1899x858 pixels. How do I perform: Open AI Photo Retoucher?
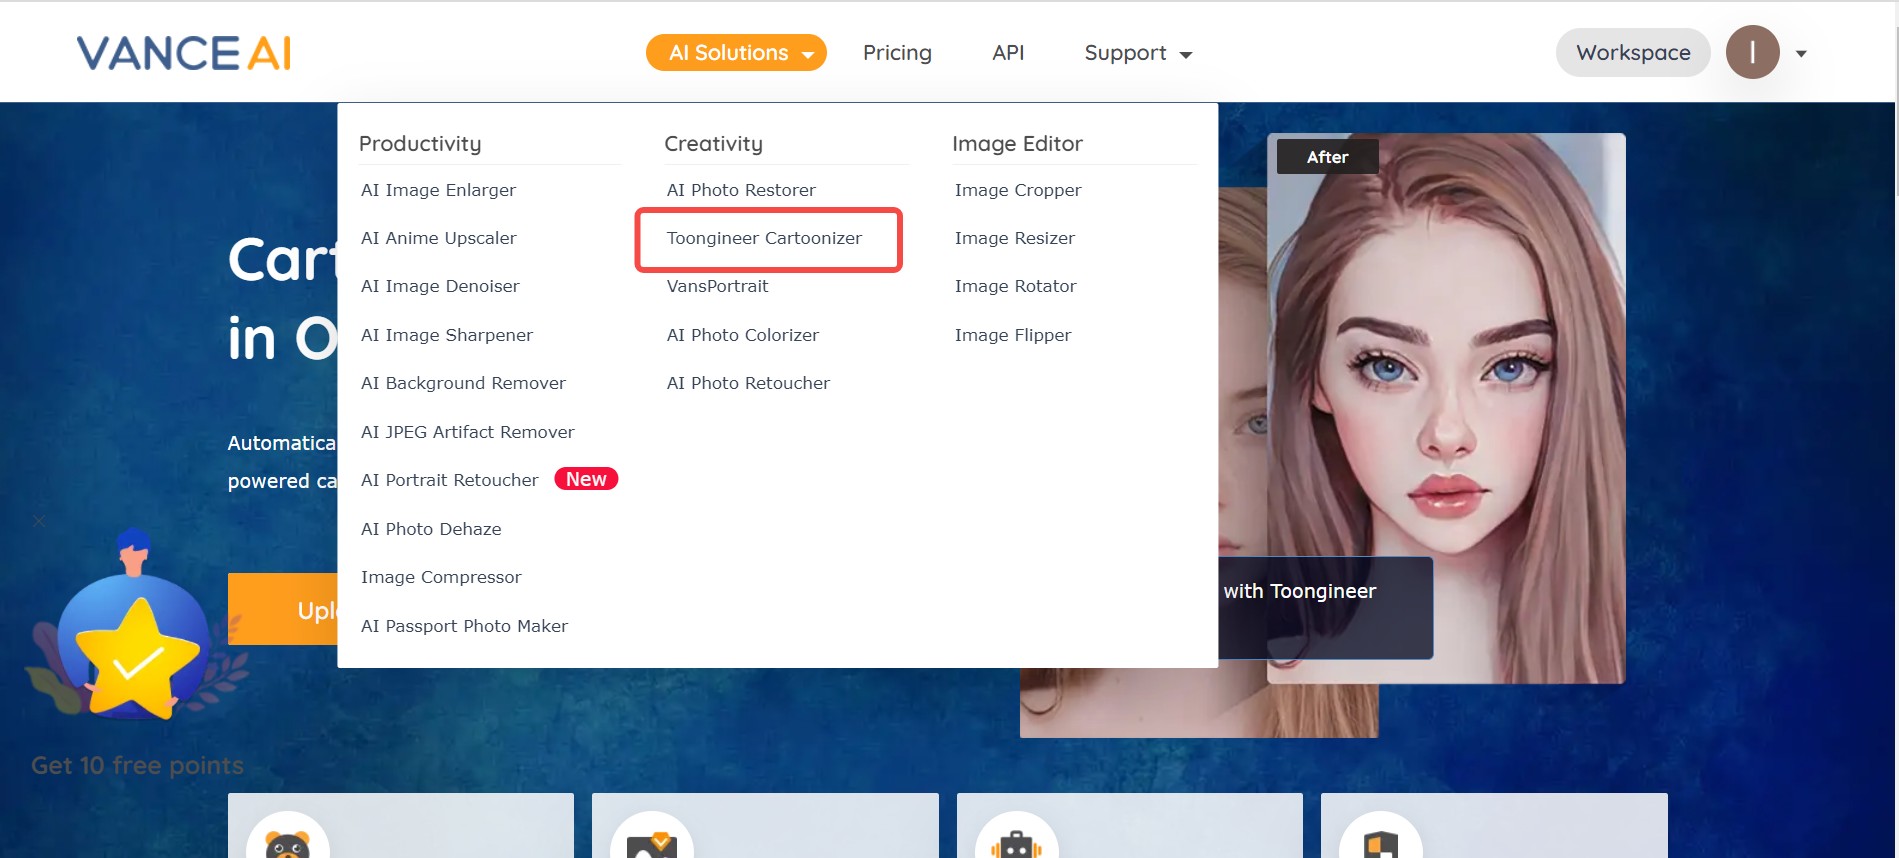pos(748,383)
